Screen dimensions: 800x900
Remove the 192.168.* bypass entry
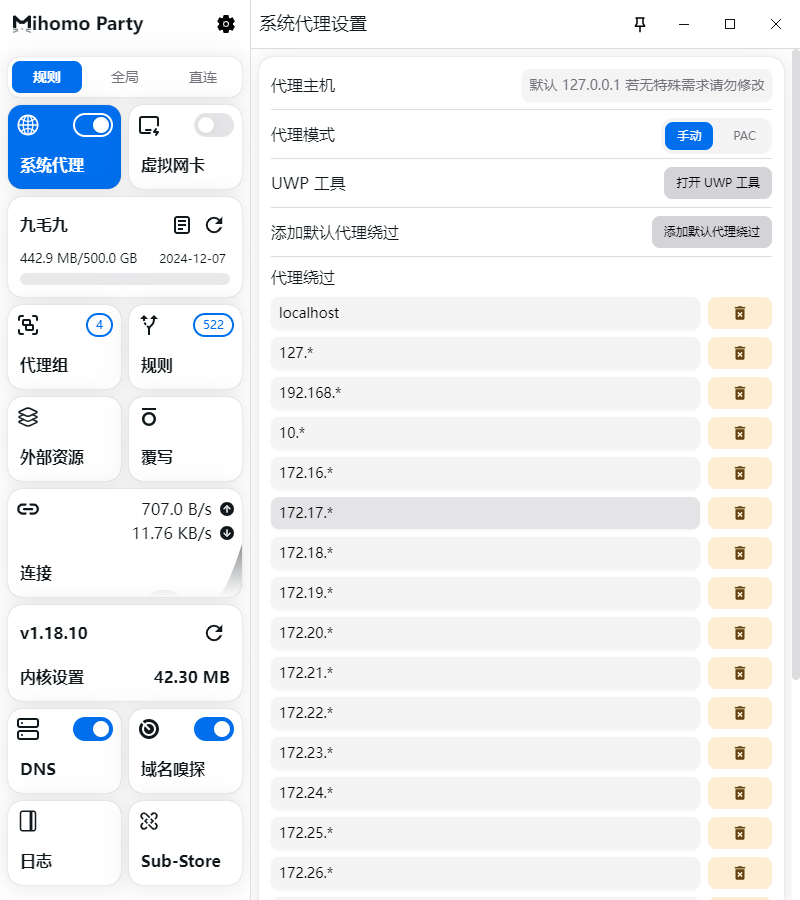coord(739,393)
